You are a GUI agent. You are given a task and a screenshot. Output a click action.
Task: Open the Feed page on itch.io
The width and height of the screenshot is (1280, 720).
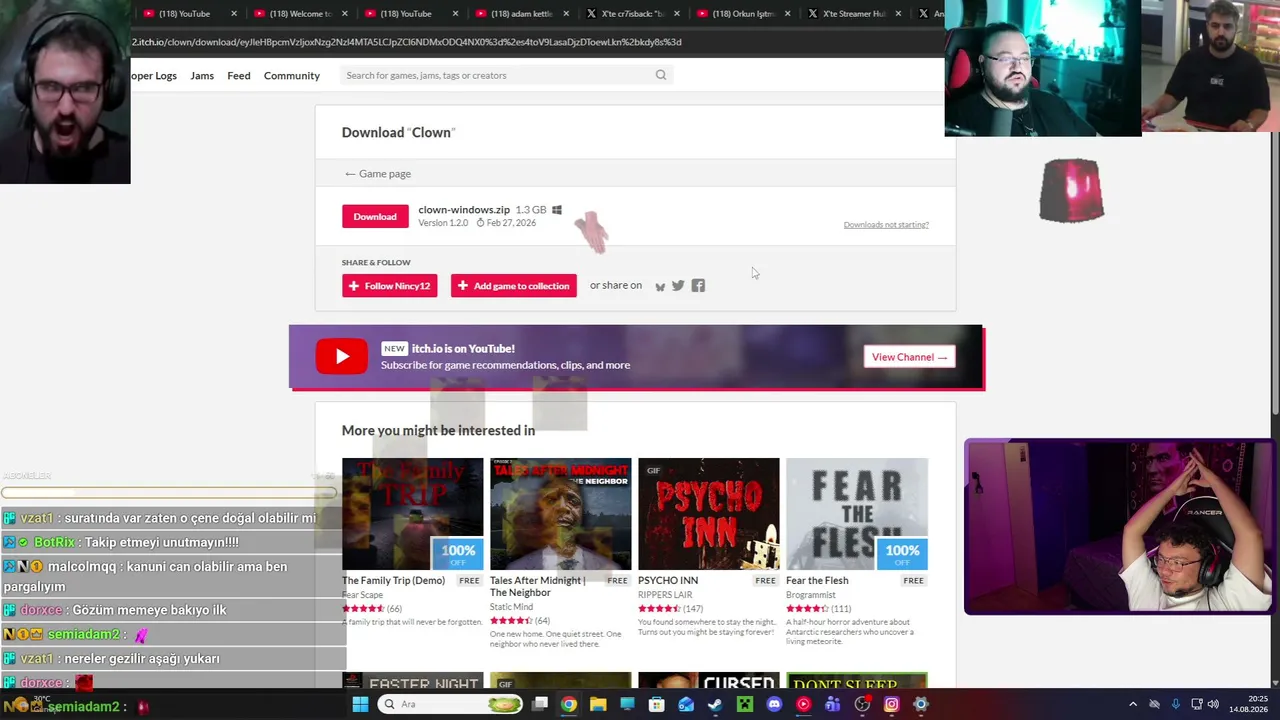pos(239,76)
